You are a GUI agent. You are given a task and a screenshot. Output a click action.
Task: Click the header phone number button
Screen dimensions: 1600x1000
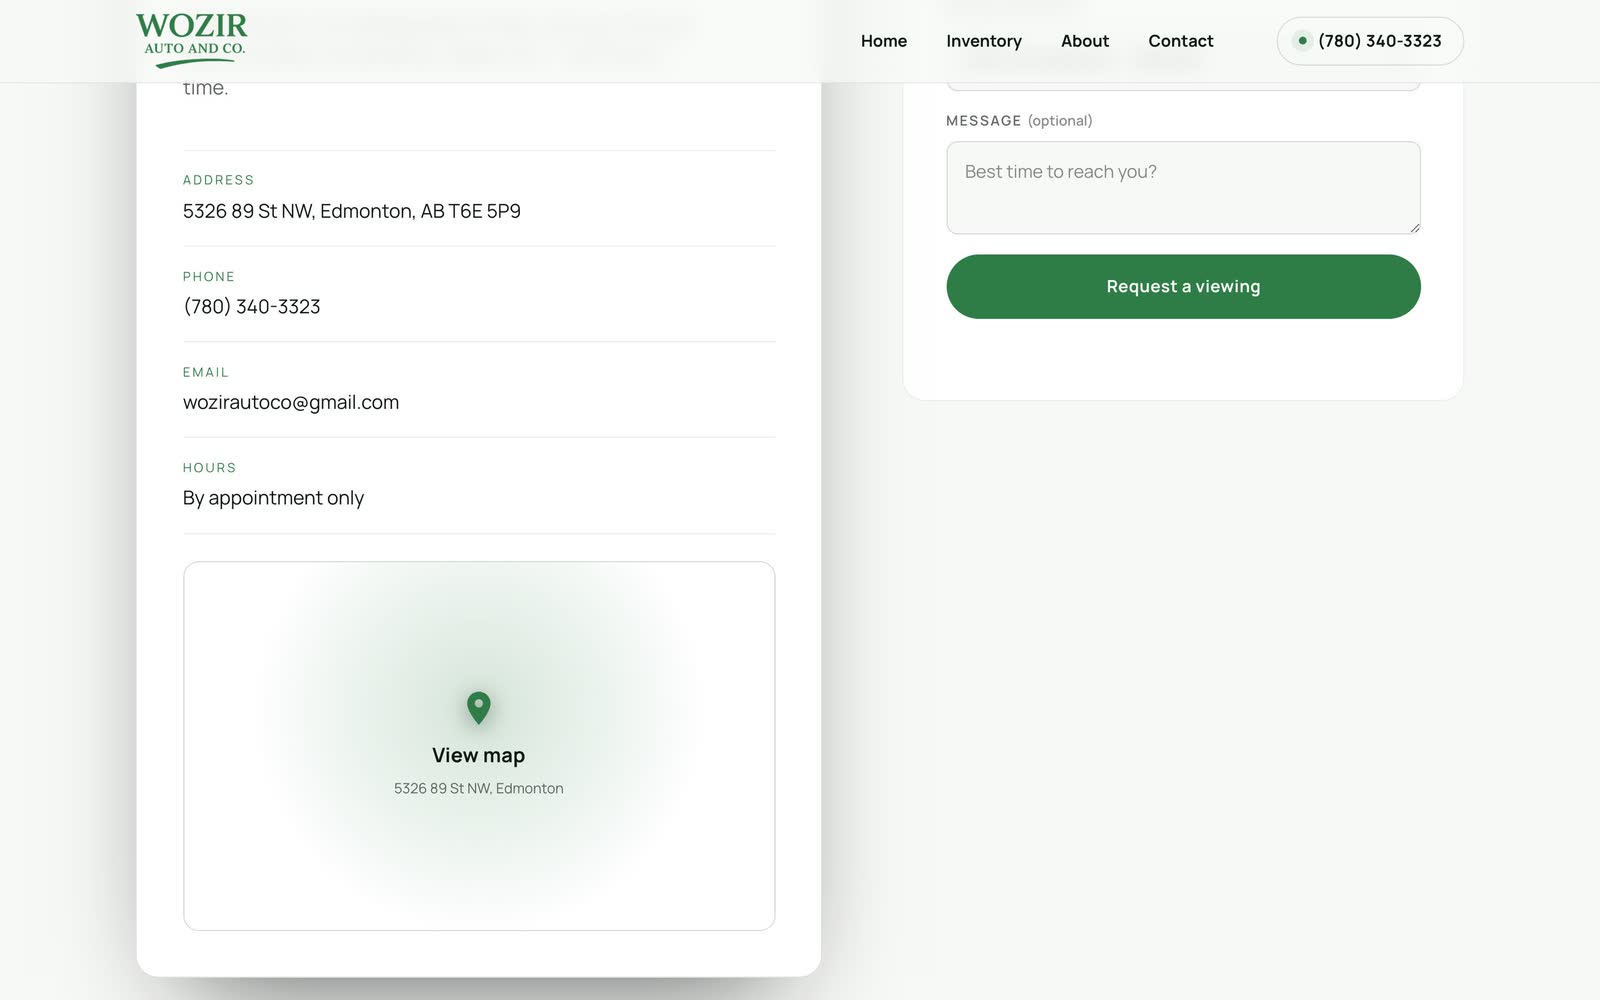pyautogui.click(x=1370, y=41)
